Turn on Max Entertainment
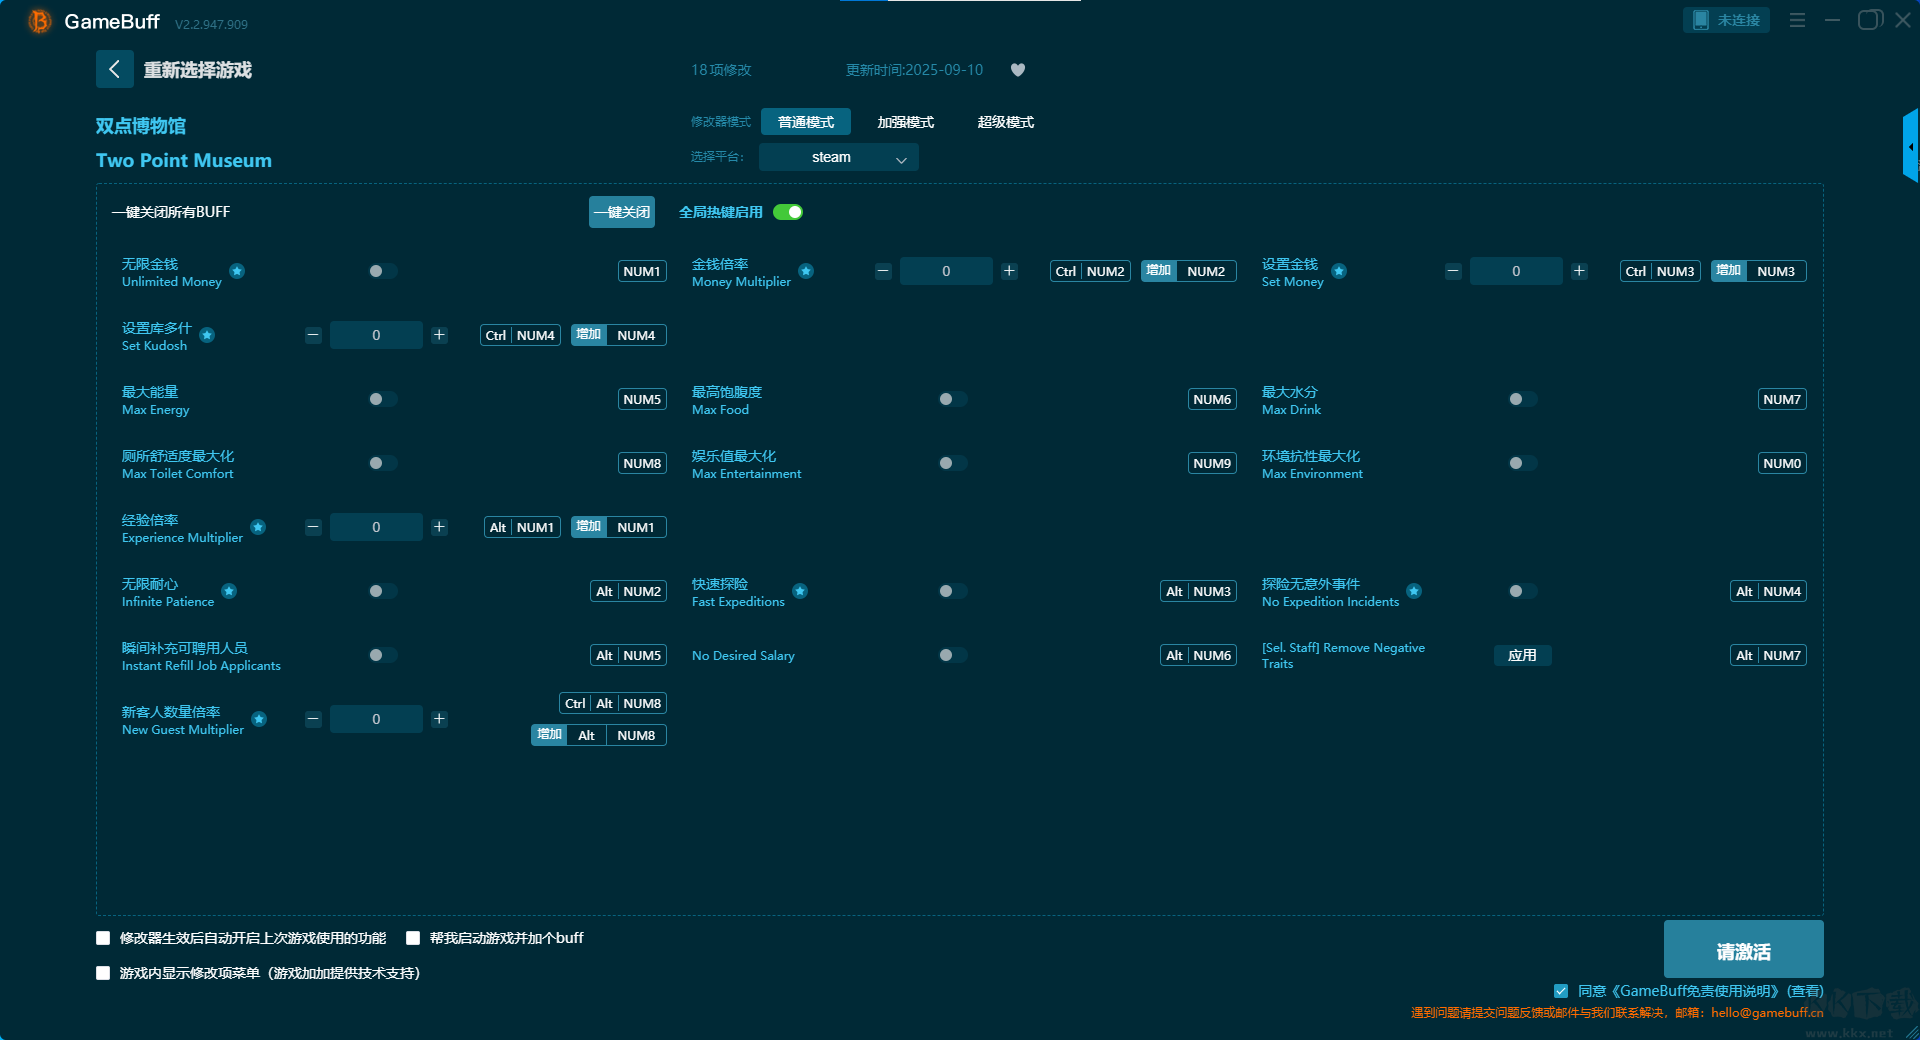 coord(952,463)
